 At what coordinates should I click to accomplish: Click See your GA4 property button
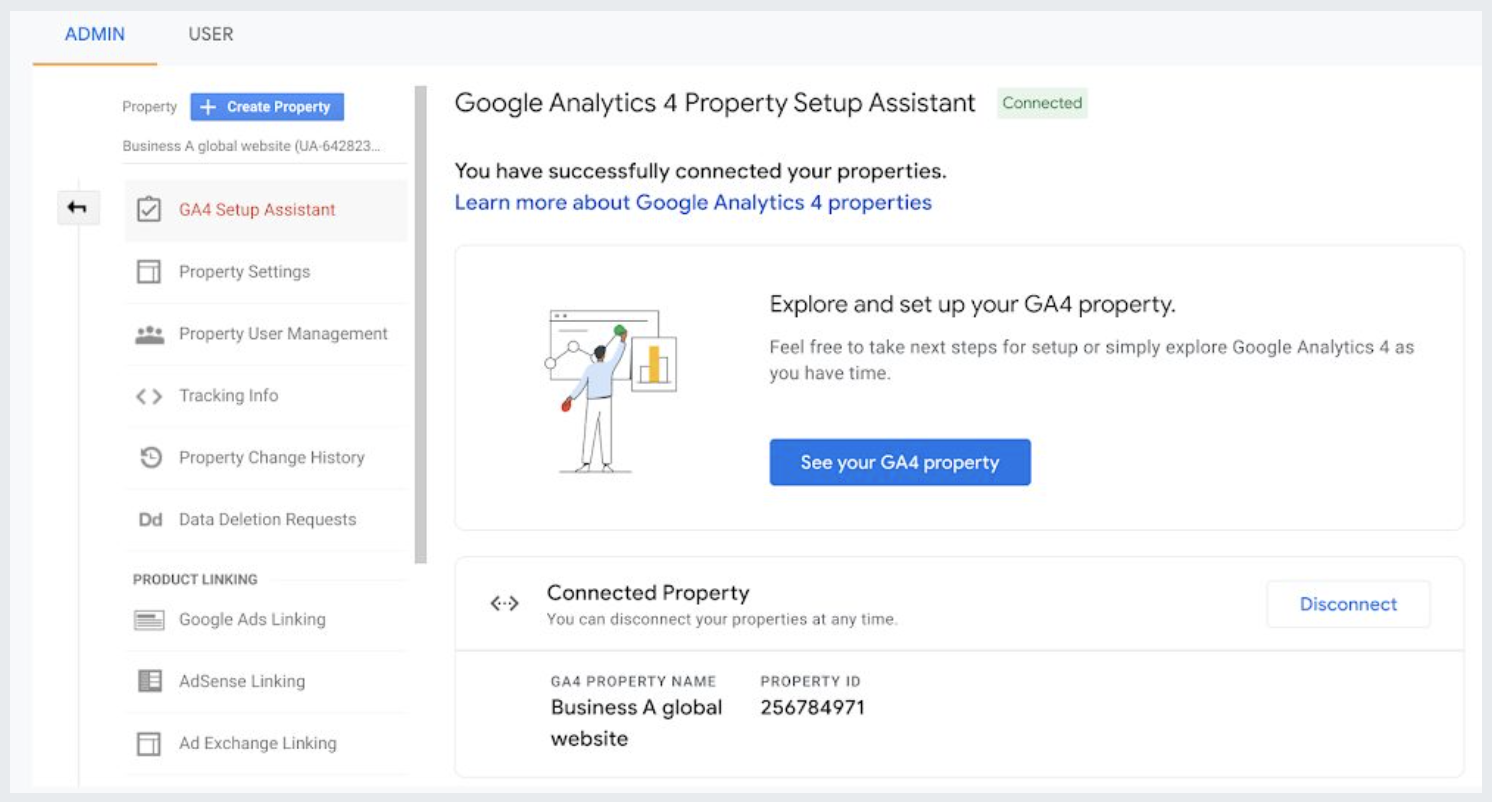coord(900,462)
